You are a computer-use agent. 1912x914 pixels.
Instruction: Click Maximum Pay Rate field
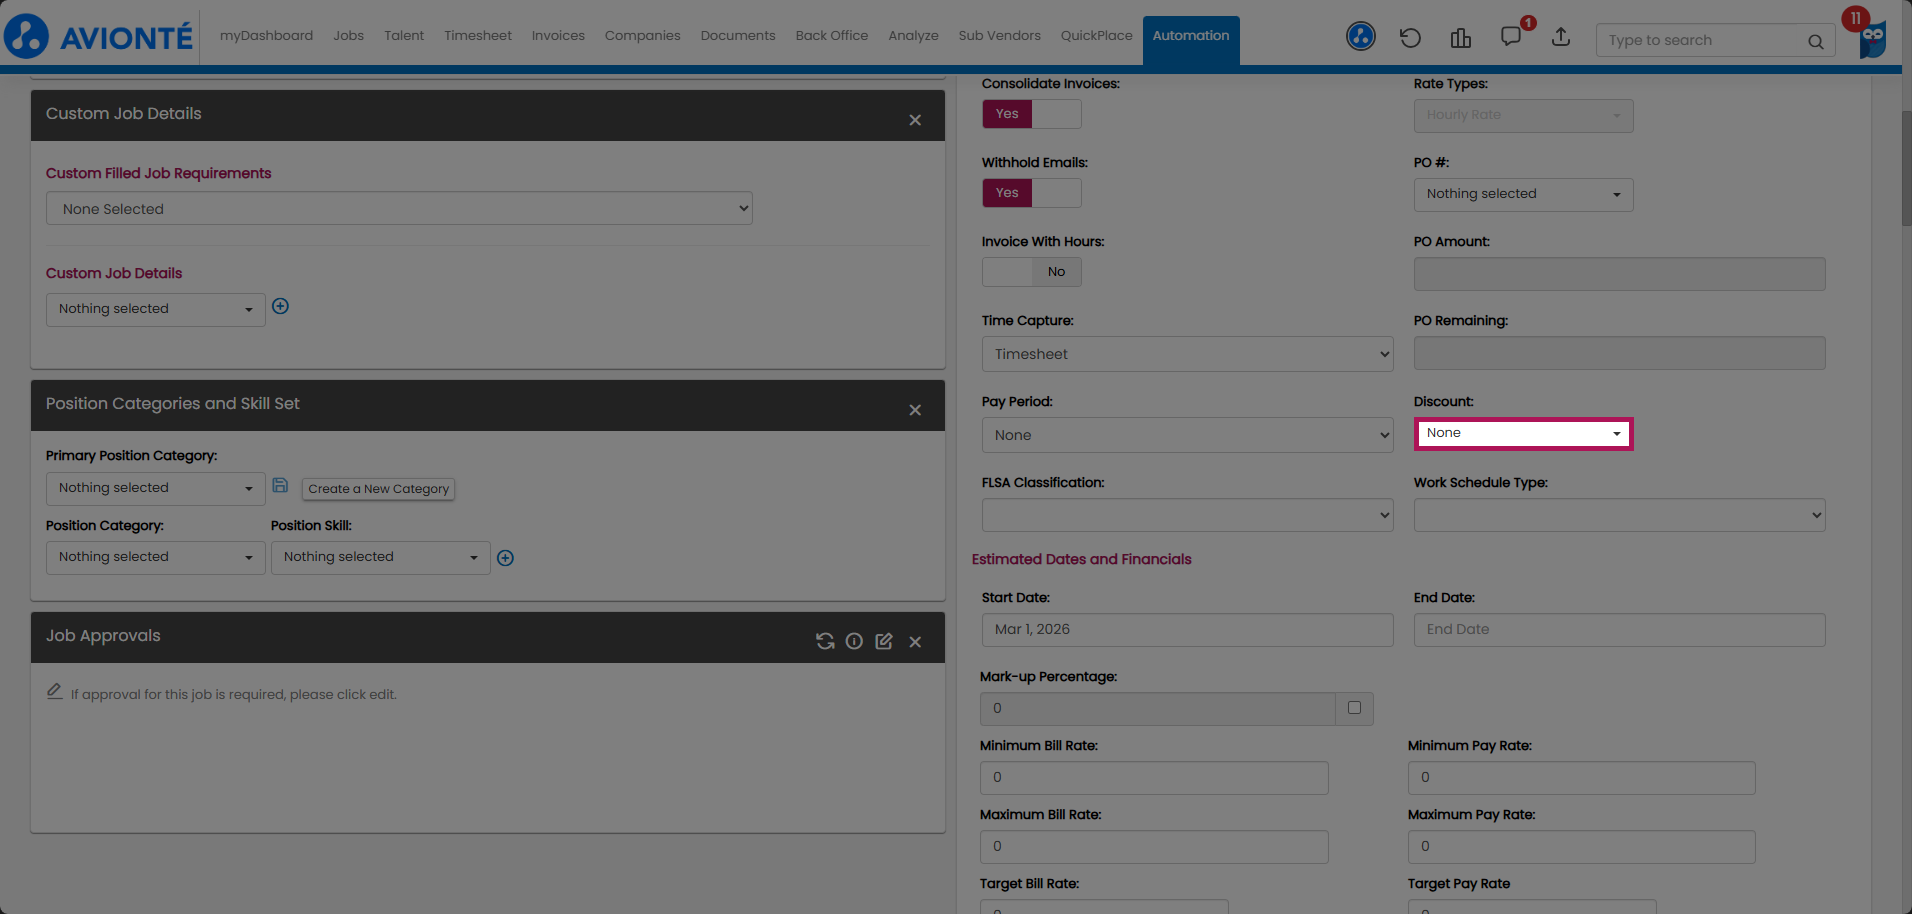pos(1582,847)
